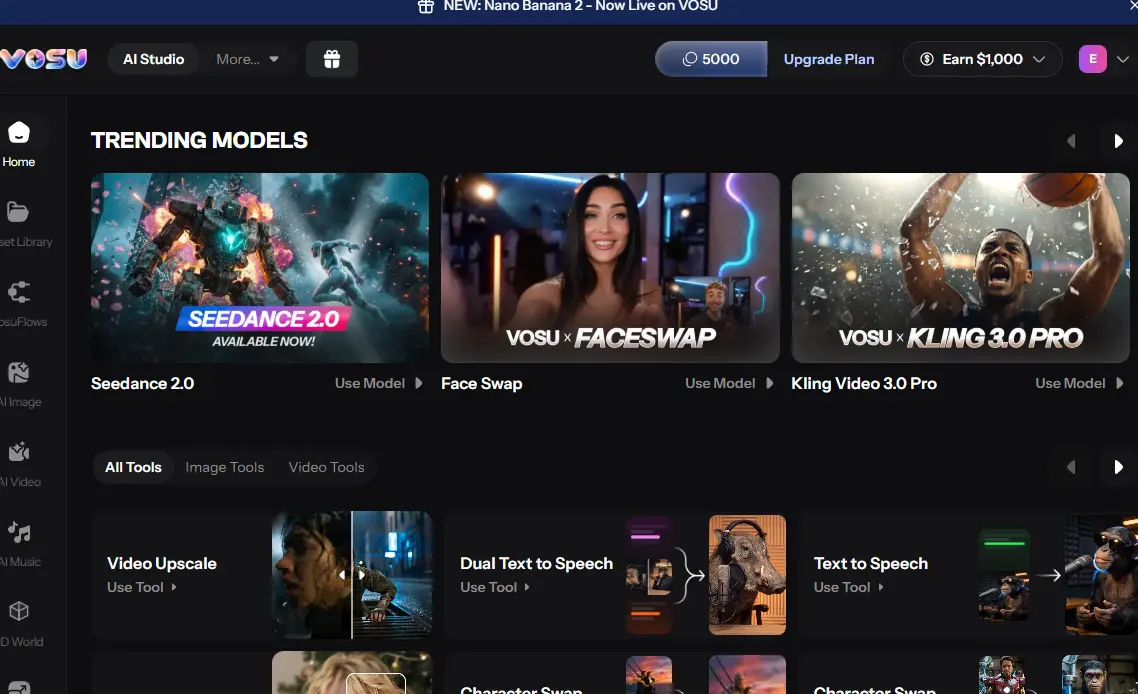
Task: Click Use Tool under Video Upscale
Action: coord(142,587)
